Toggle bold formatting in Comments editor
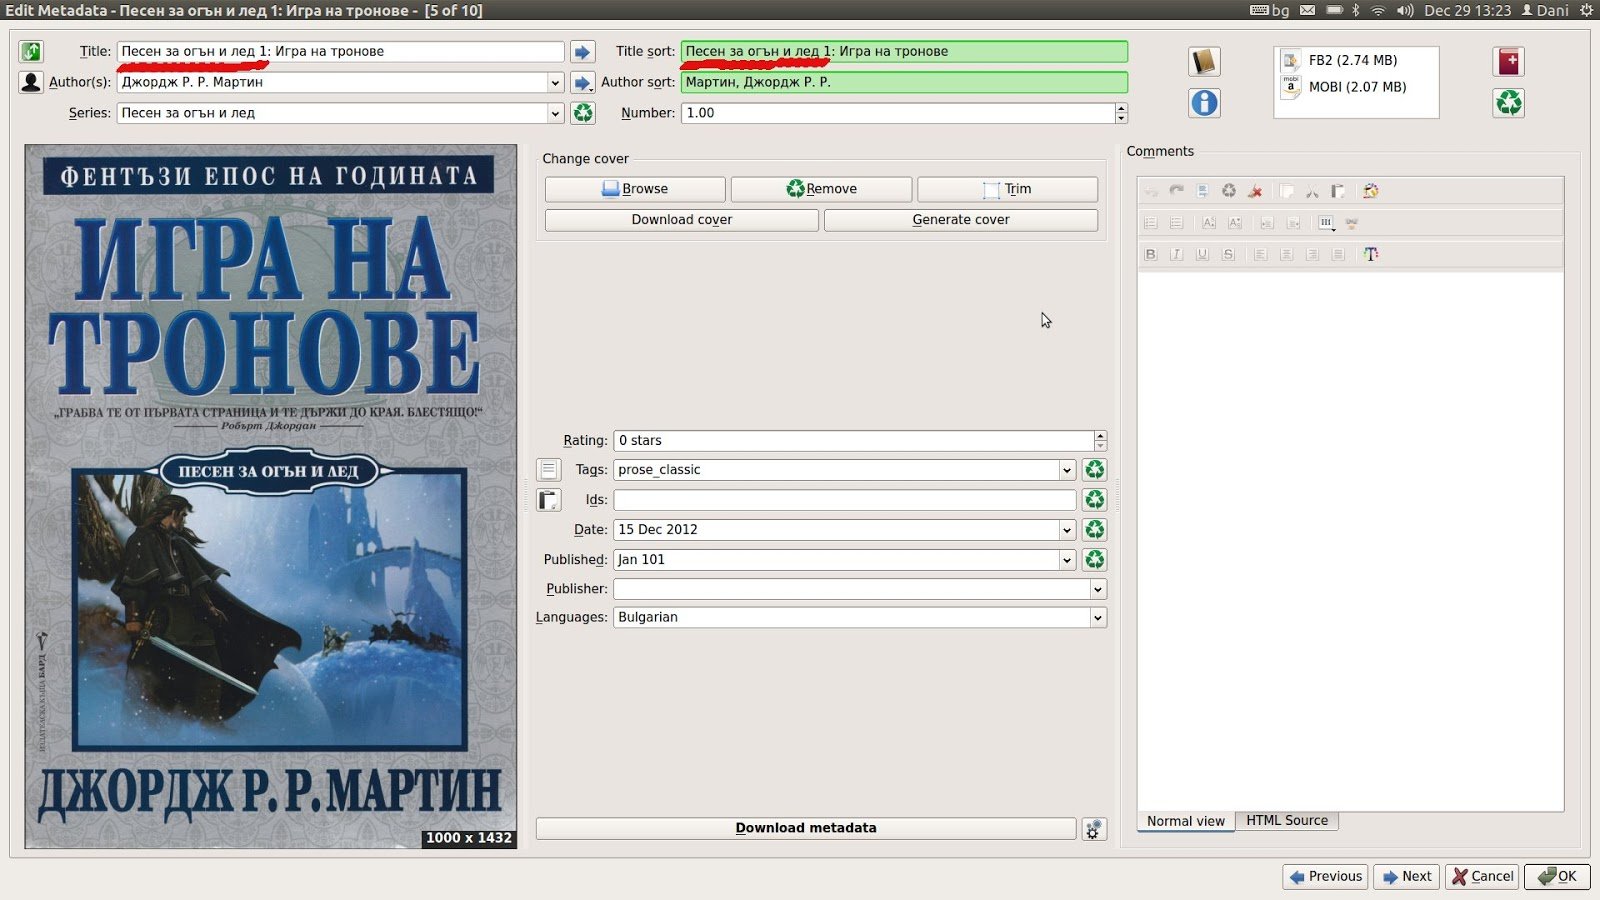This screenshot has width=1600, height=900. [1150, 254]
